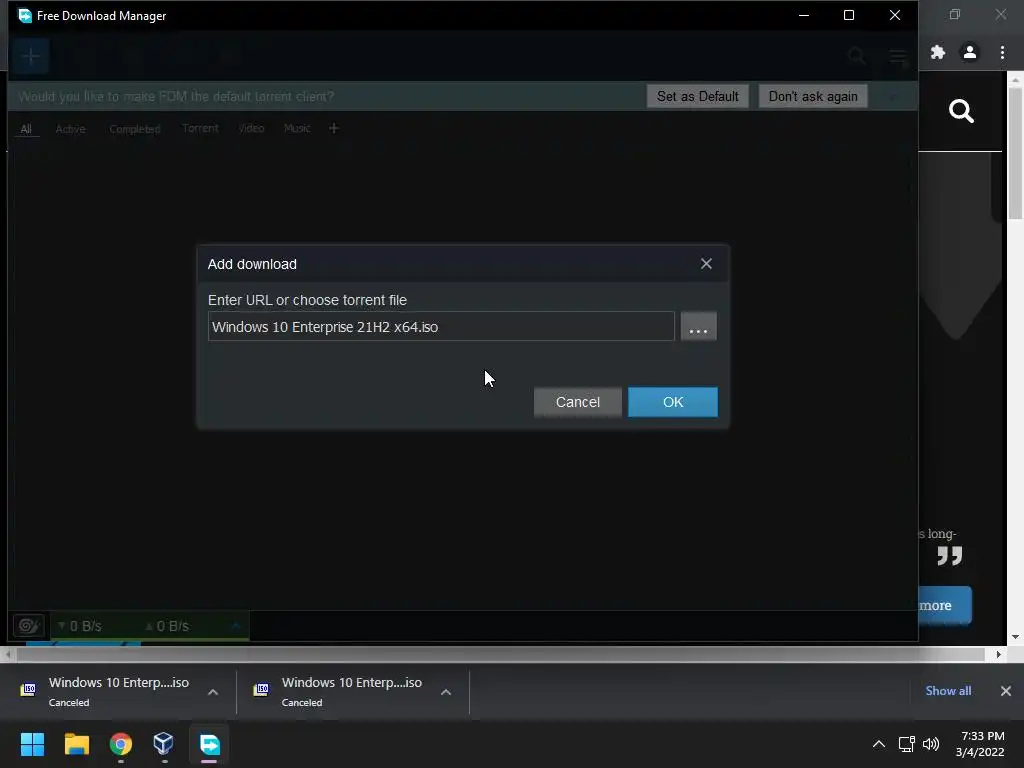
Task: Choose Don't ask again
Action: pos(812,96)
